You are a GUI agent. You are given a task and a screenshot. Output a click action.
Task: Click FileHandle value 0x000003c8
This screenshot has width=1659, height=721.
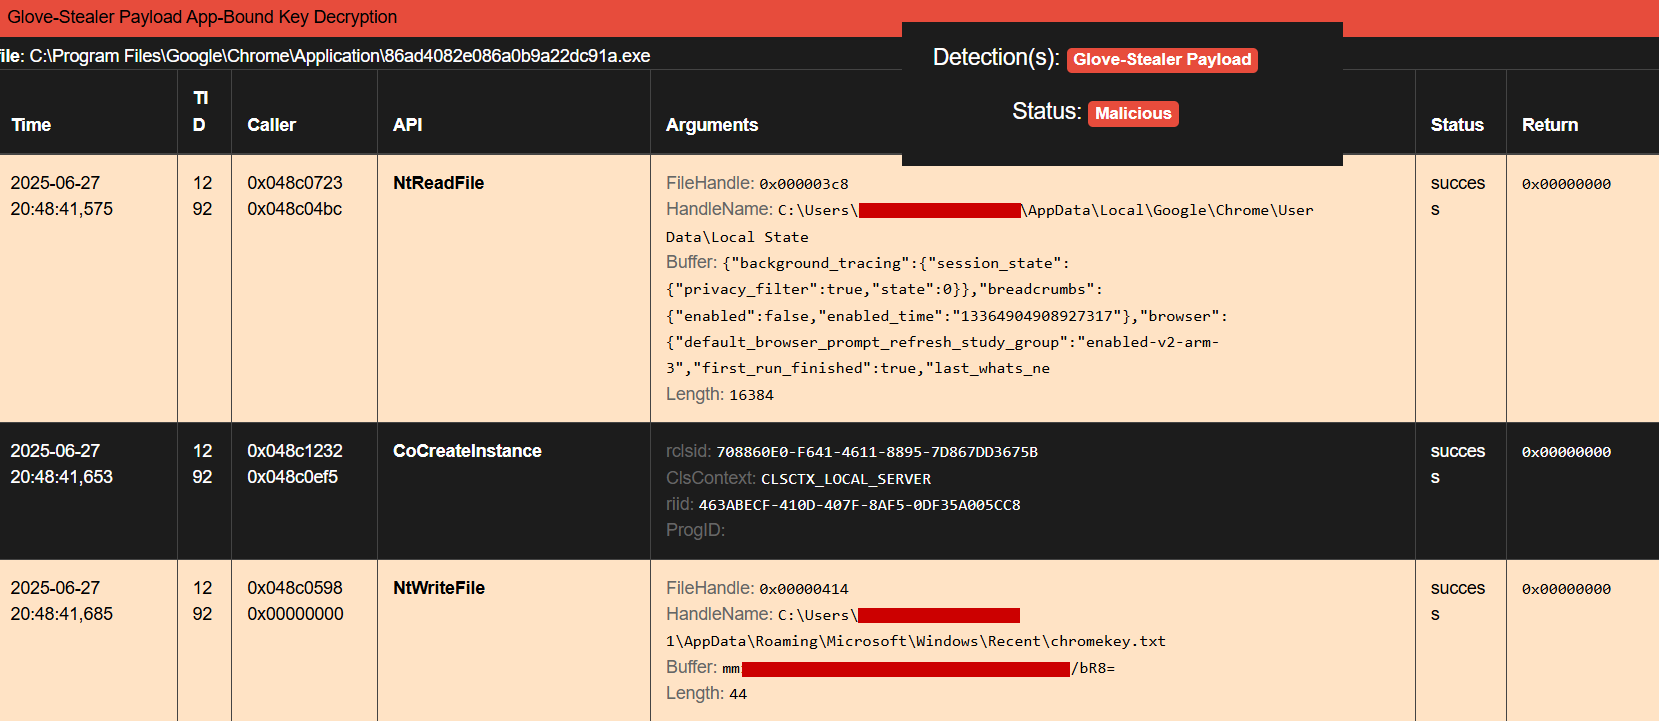pos(804,184)
